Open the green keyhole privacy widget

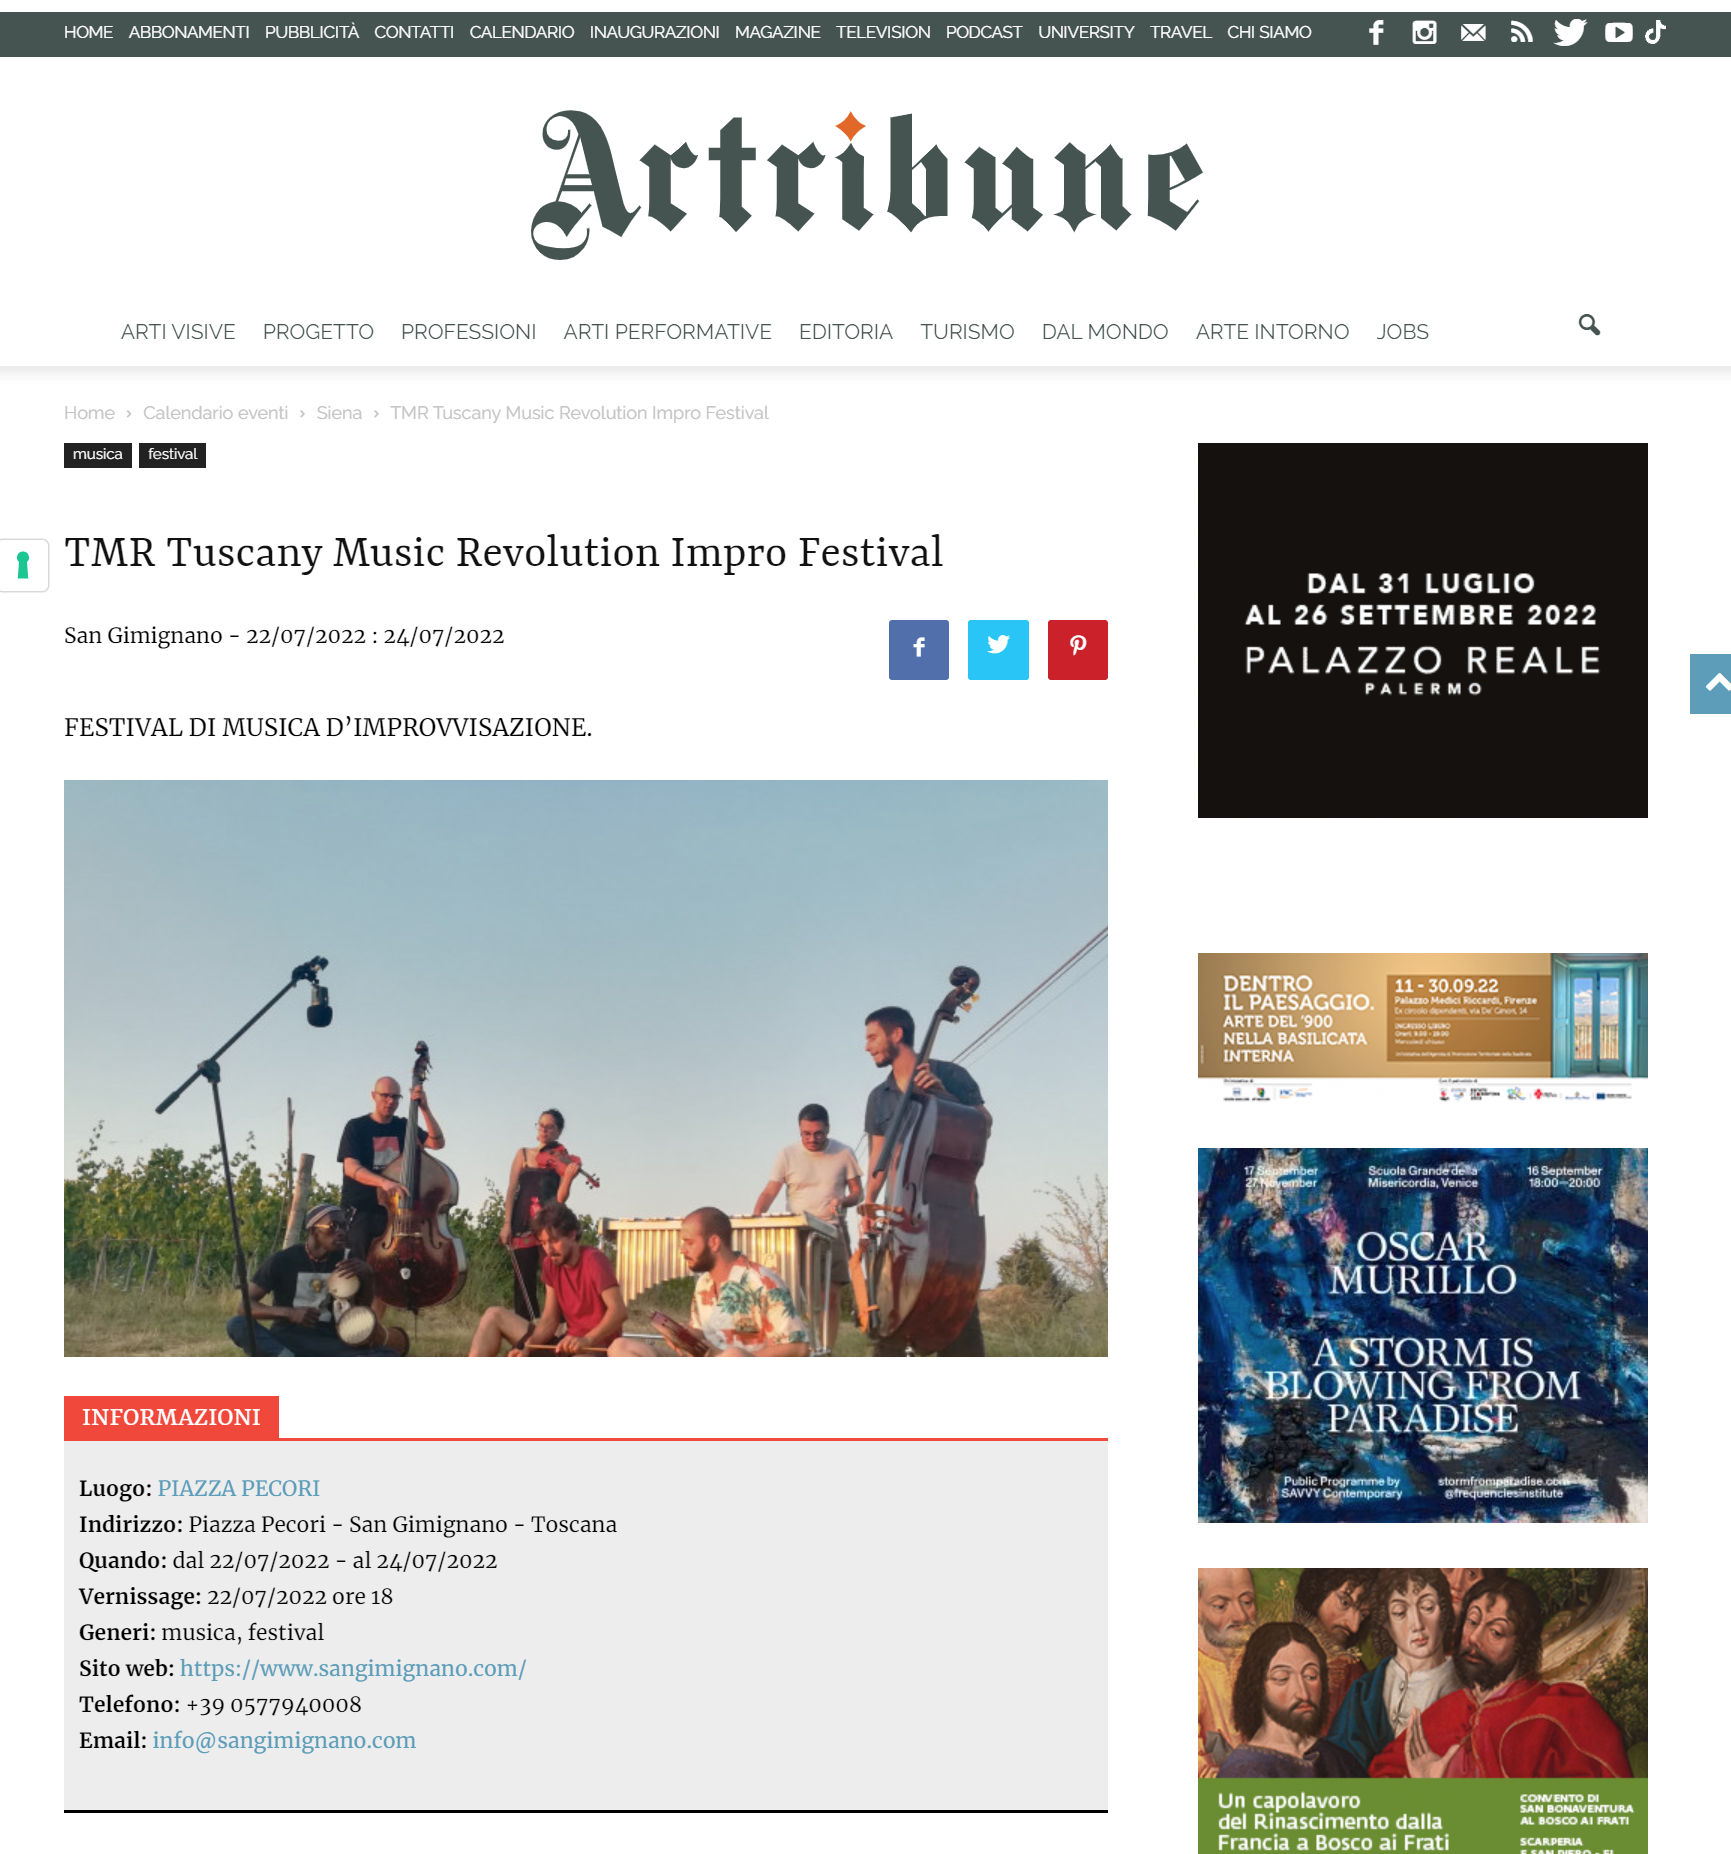(x=24, y=565)
